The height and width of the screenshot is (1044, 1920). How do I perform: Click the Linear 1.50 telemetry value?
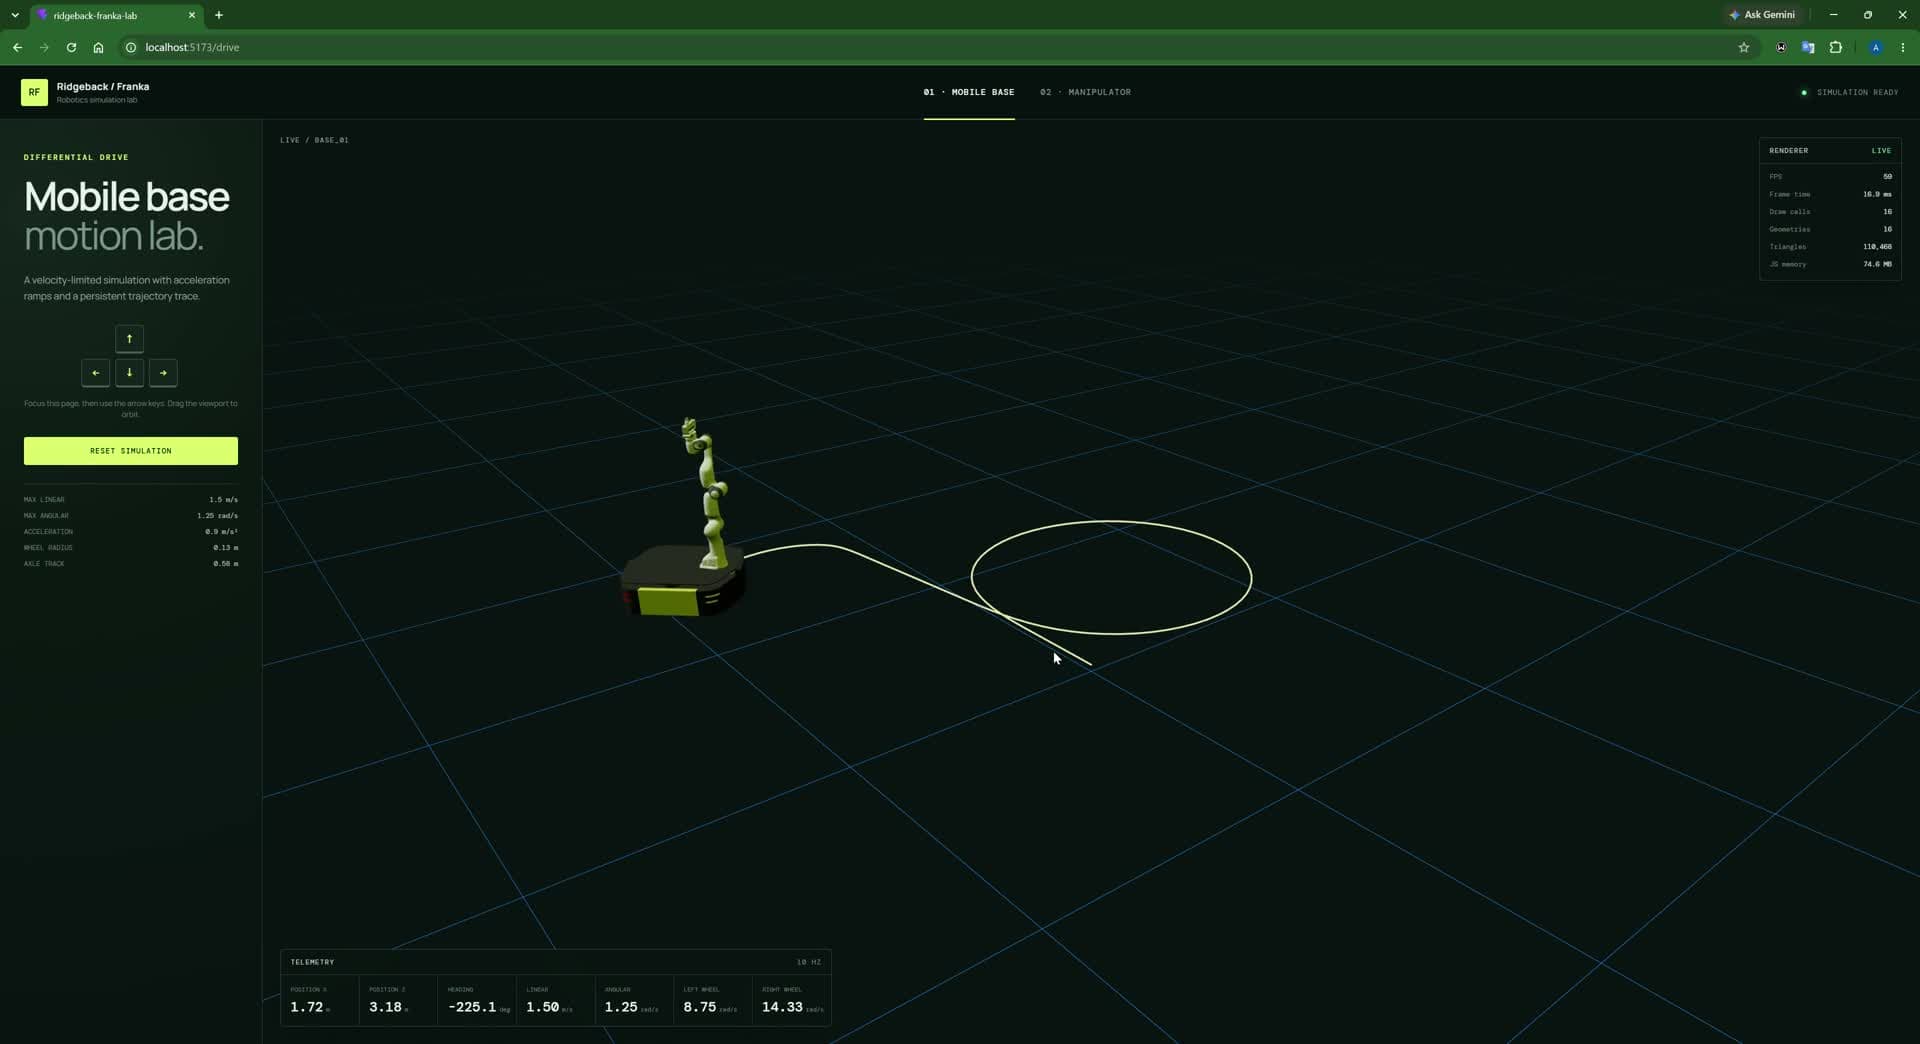coord(542,1007)
